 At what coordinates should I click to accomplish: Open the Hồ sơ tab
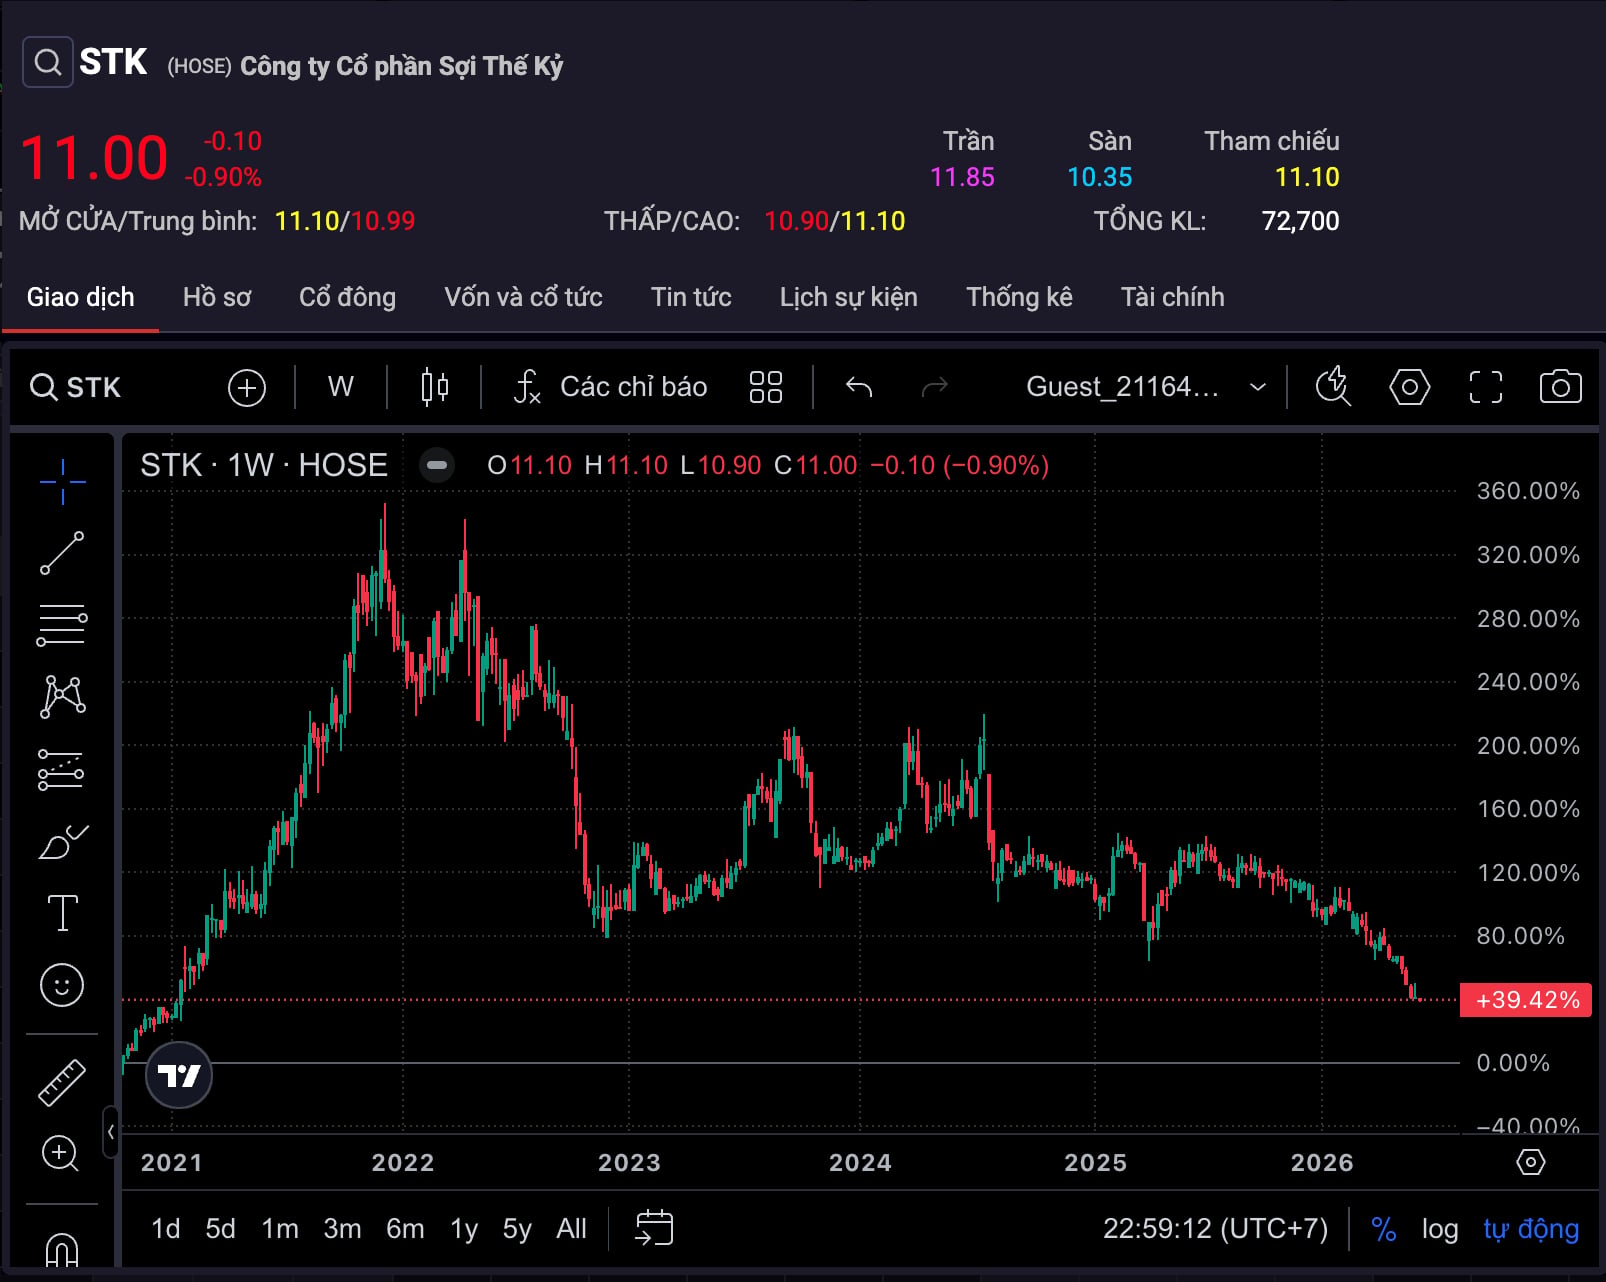click(217, 297)
